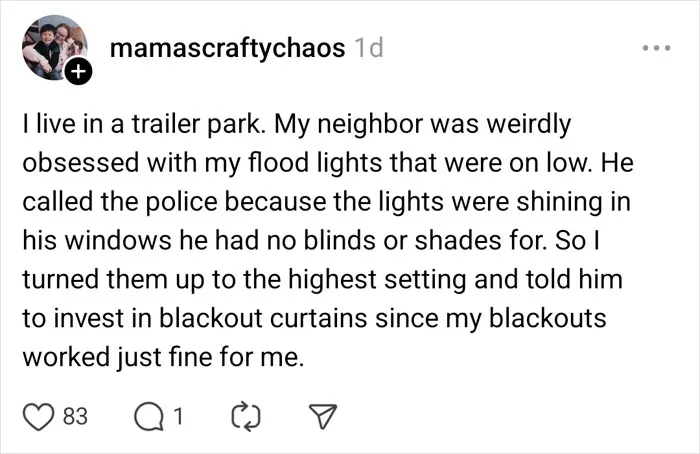Open the three-dots more options menu
Viewport: 700px width, 454px height.
pyautogui.click(x=656, y=48)
